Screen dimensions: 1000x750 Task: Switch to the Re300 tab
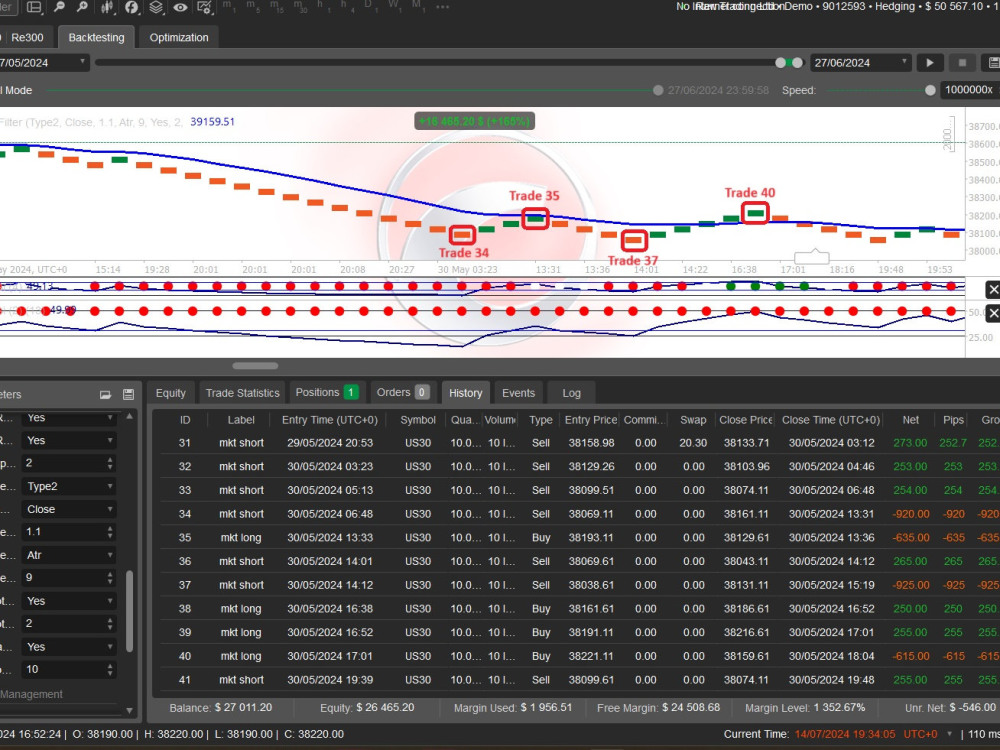[27, 38]
